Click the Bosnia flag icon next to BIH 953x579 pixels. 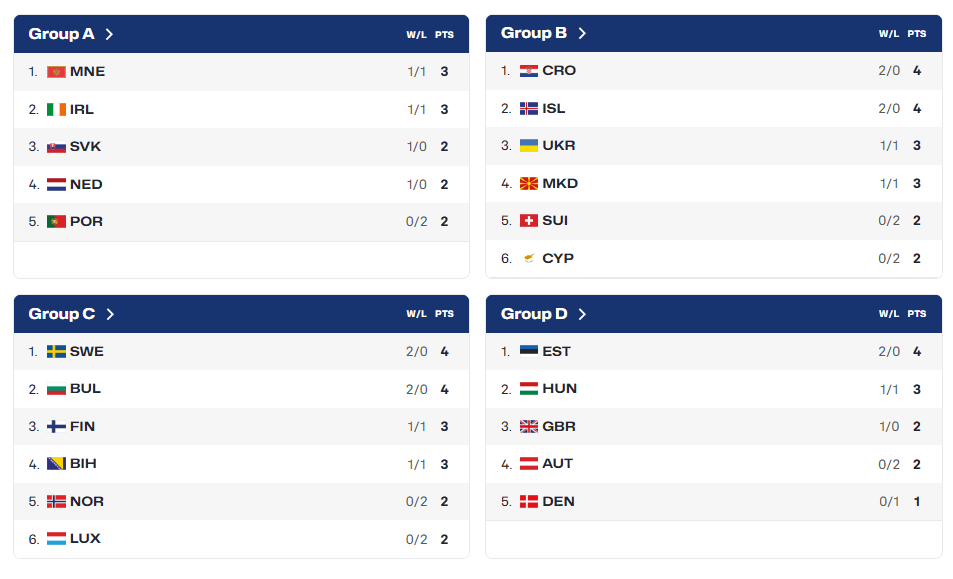(56, 464)
